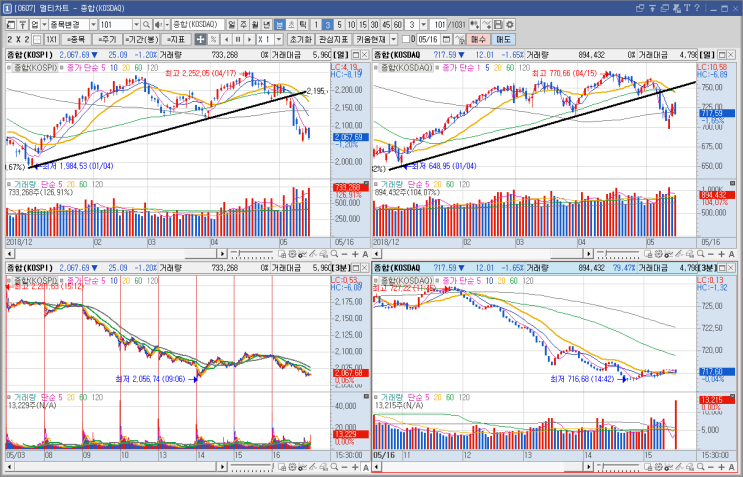This screenshot has height=477, width=743.
Task: Click the gear chart settings icon
Action: (510, 25)
